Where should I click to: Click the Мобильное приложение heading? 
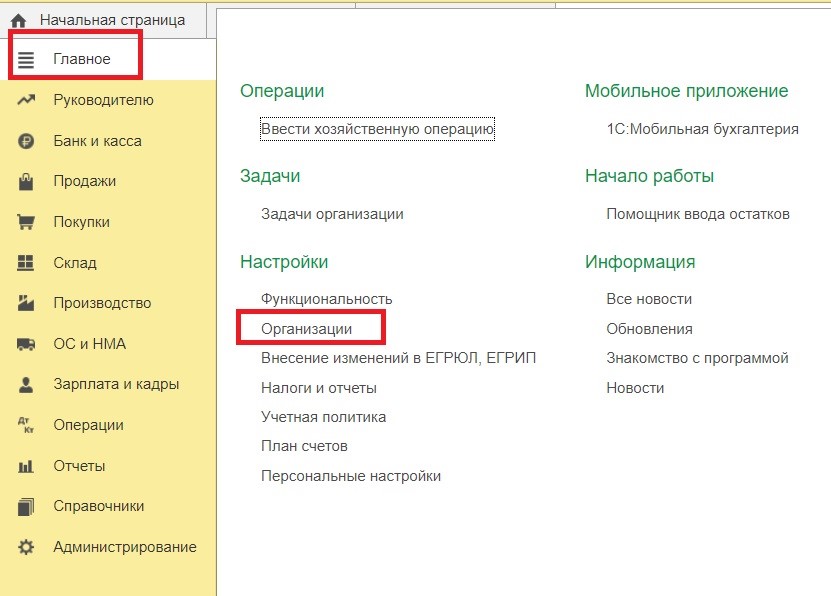click(x=686, y=91)
